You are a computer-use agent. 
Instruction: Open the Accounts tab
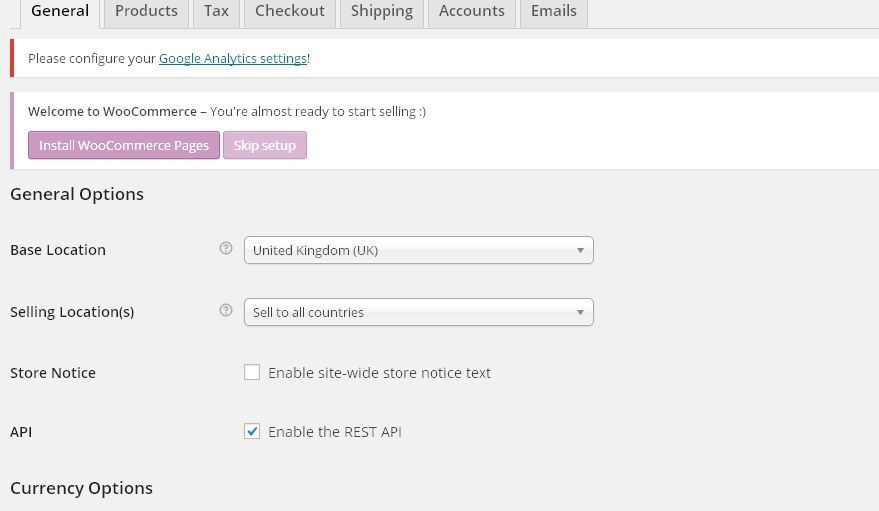click(x=472, y=12)
